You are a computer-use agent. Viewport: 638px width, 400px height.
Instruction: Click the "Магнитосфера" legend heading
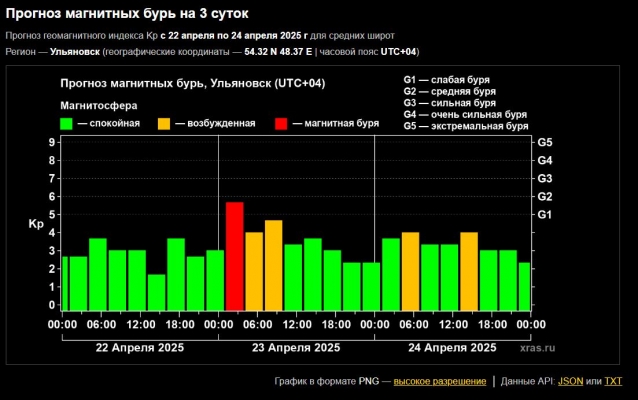pos(99,104)
